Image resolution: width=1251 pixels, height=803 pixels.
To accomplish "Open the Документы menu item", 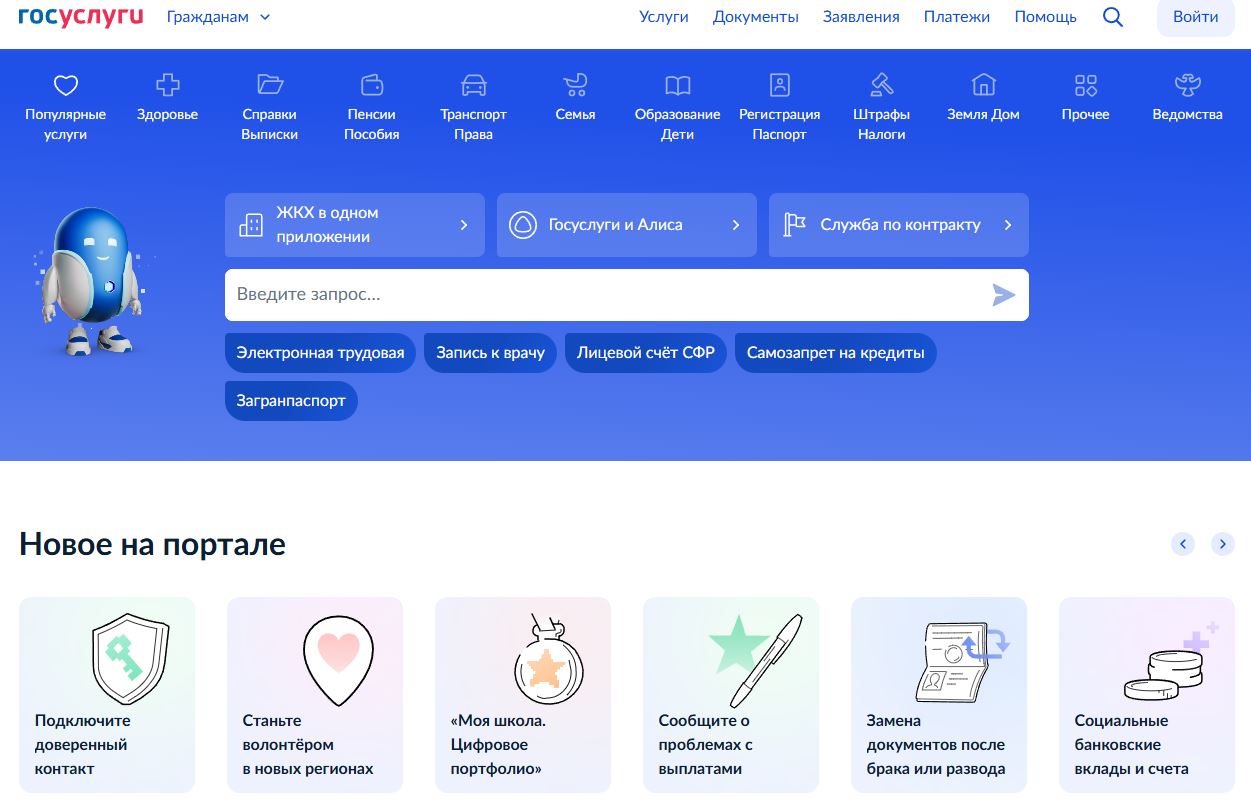I will click(x=755, y=17).
